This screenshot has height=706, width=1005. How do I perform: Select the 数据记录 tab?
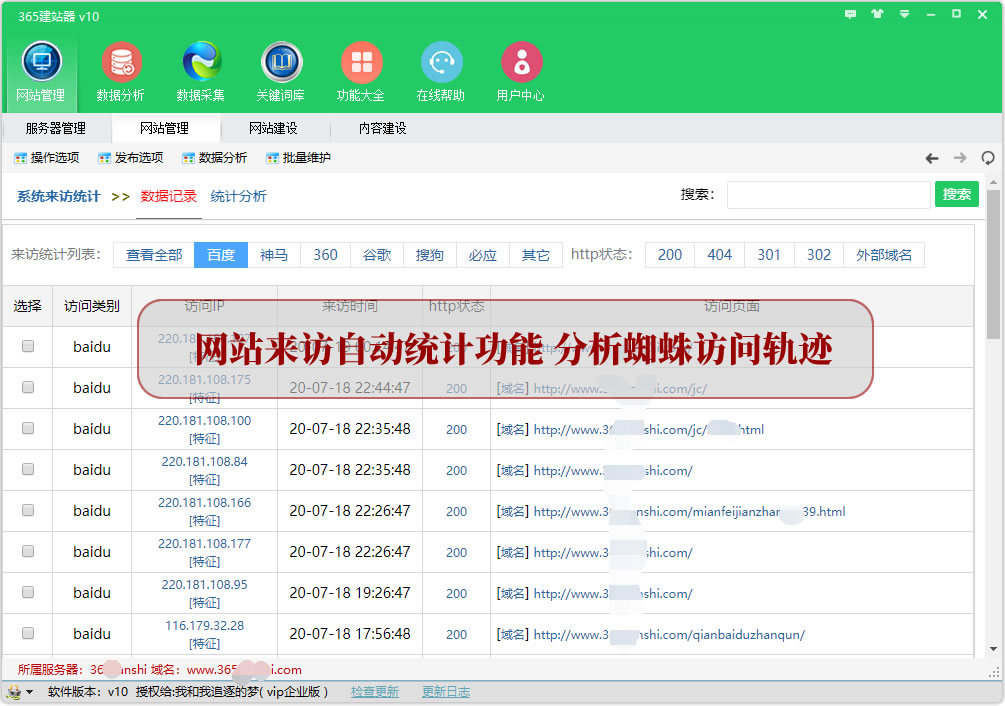tap(169, 196)
